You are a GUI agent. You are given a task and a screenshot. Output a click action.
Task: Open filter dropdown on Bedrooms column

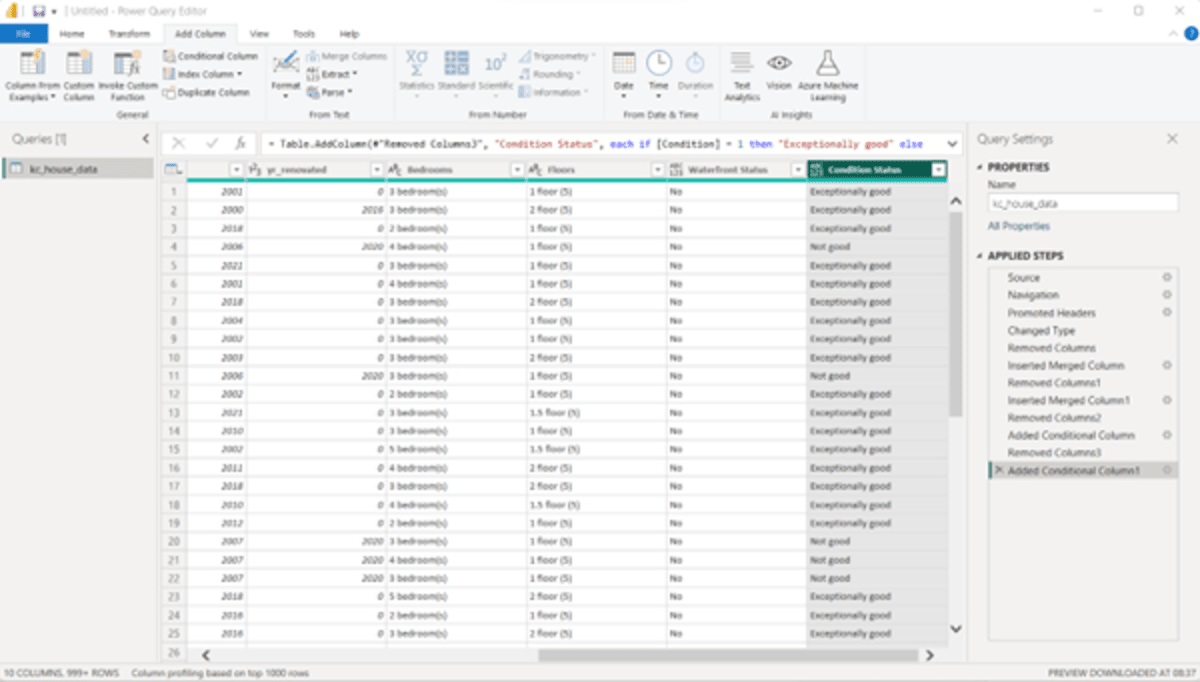pyautogui.click(x=518, y=170)
